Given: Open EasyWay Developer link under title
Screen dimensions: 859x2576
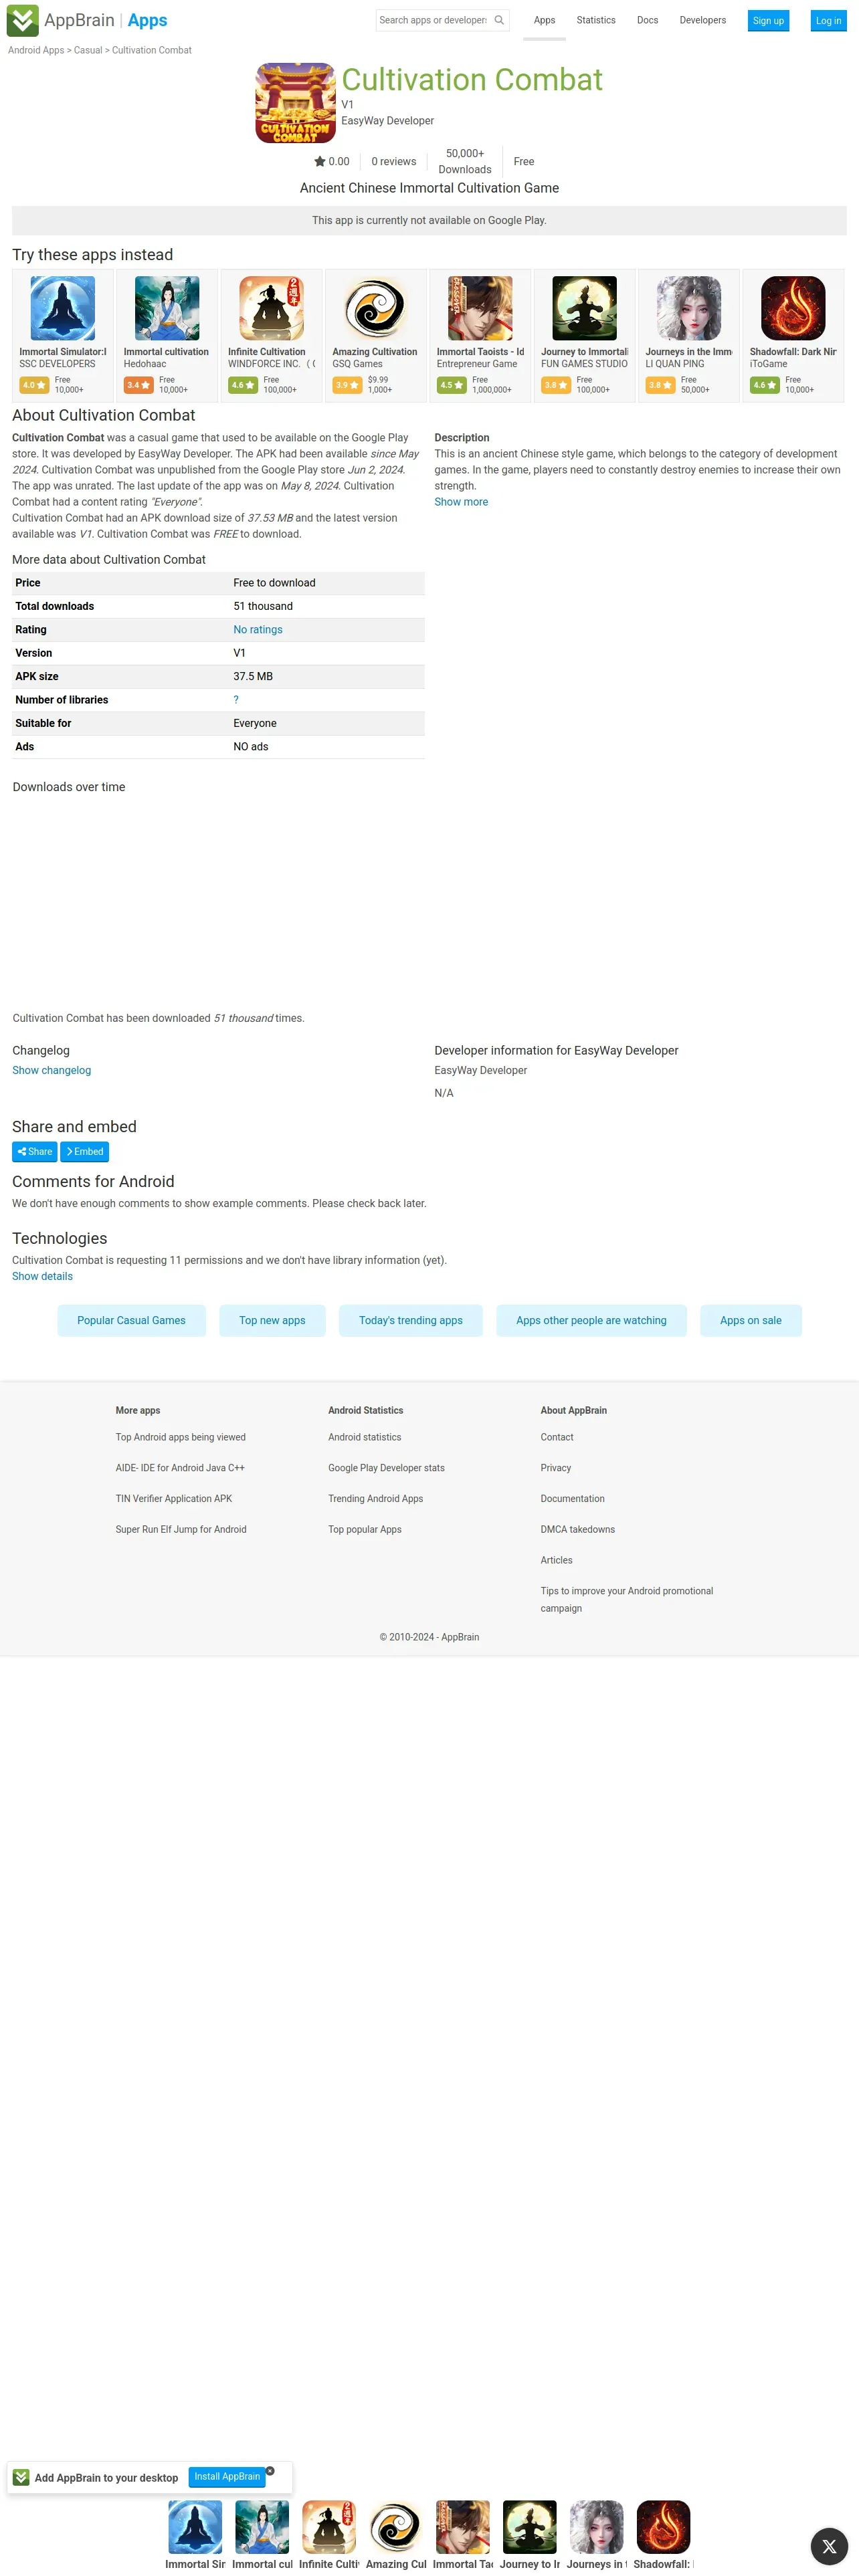Looking at the screenshot, I should coord(388,121).
